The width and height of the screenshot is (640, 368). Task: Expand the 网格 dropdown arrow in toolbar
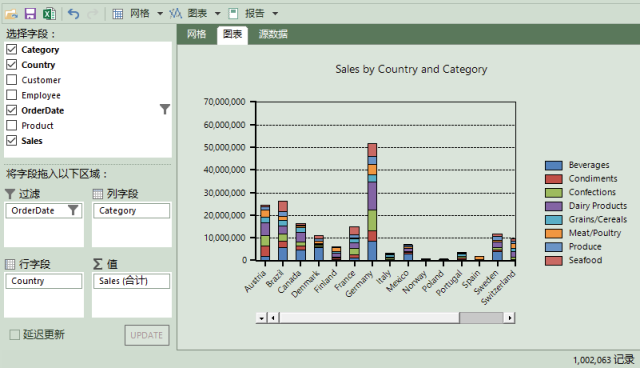click(160, 14)
